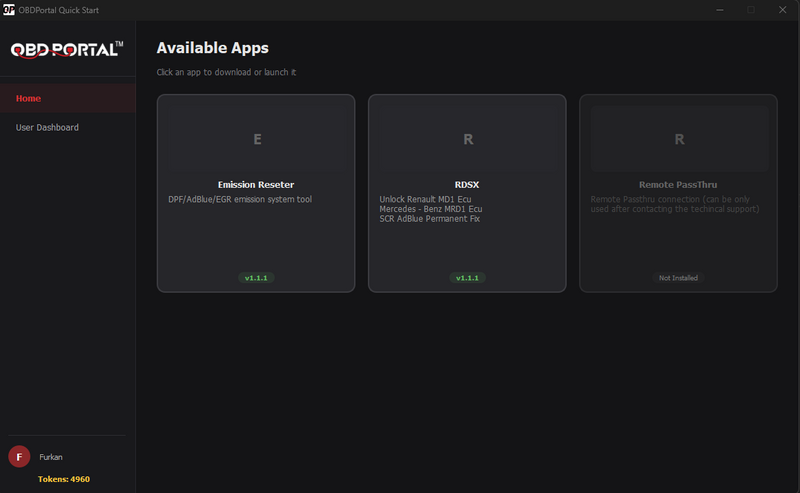Click the Remote PassThru 'R' placeholder icon

(x=679, y=139)
